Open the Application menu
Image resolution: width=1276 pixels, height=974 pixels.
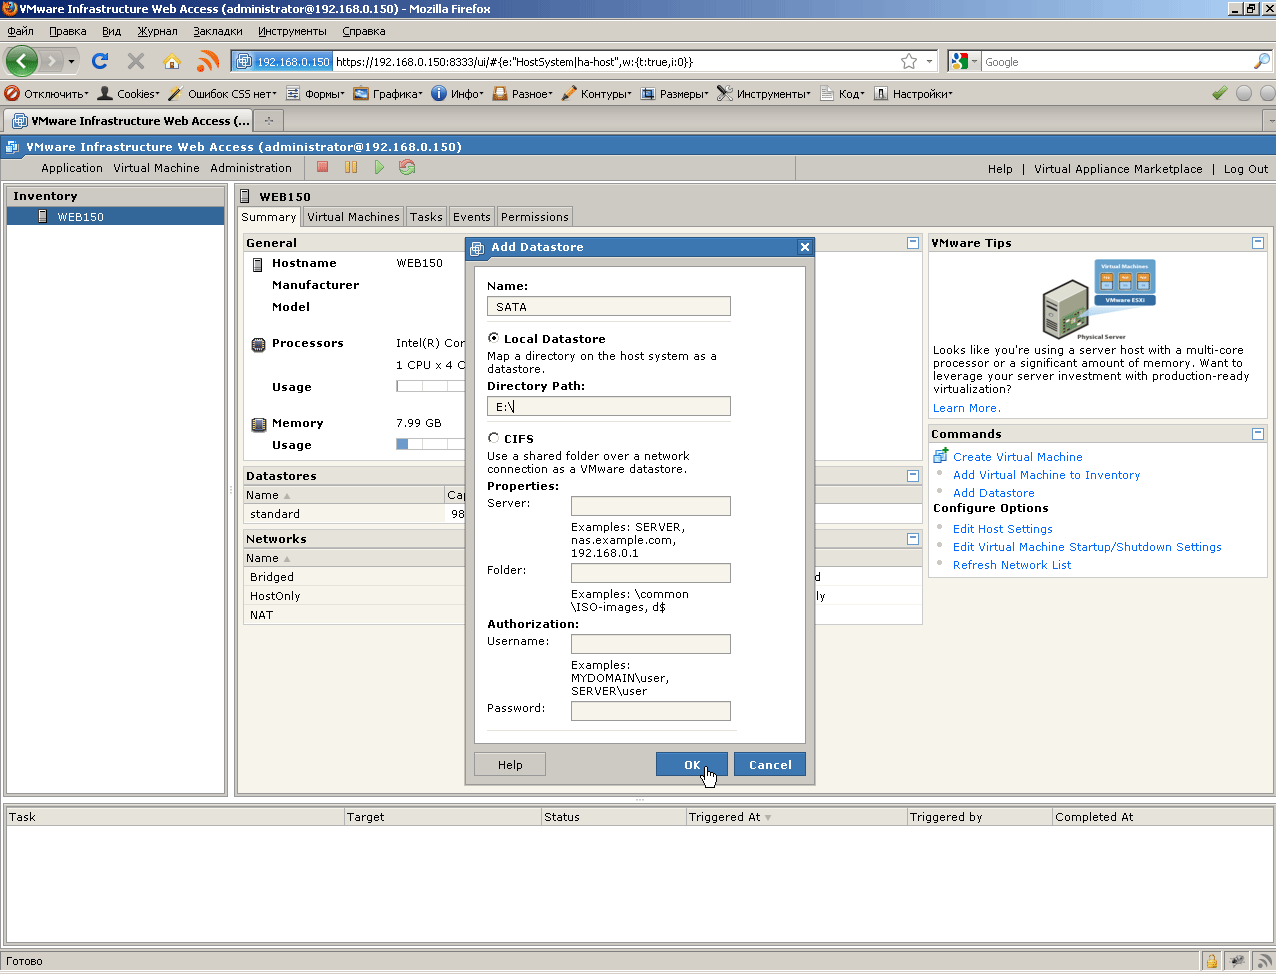72,168
